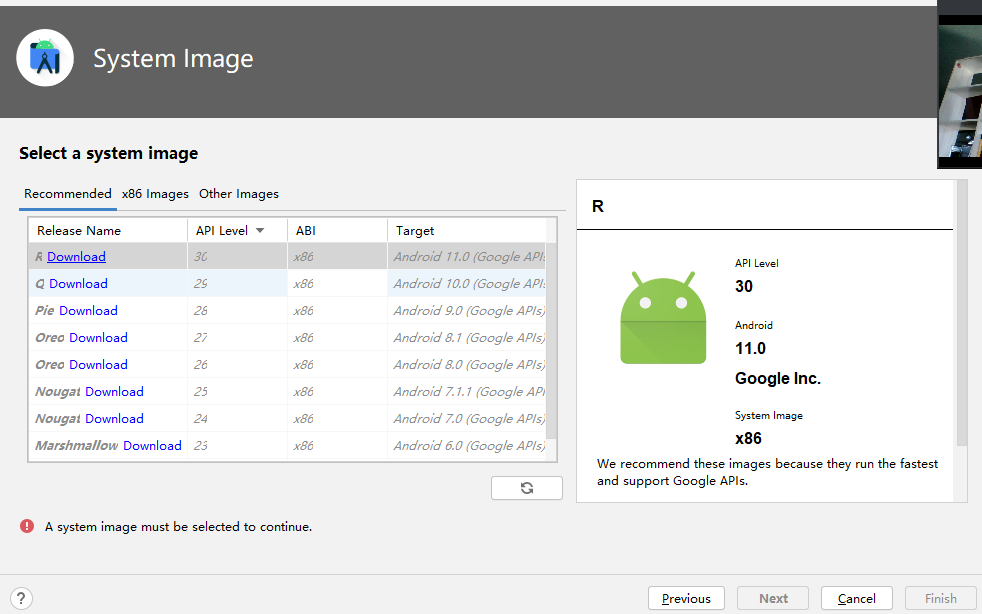Select the Recommended tab
The height and width of the screenshot is (614, 982).
(x=68, y=194)
